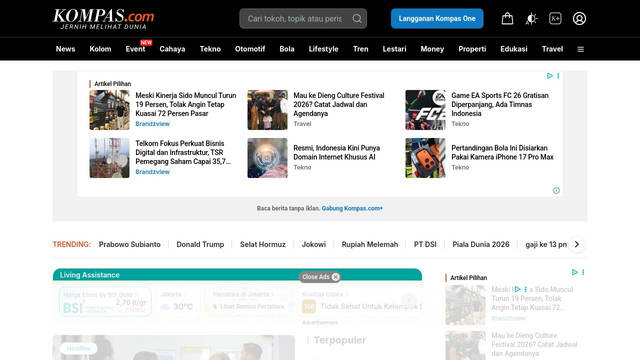Screen dimensions: 640x360
Task: Click Tekno tag under EA Sports article
Action: click(460, 124)
